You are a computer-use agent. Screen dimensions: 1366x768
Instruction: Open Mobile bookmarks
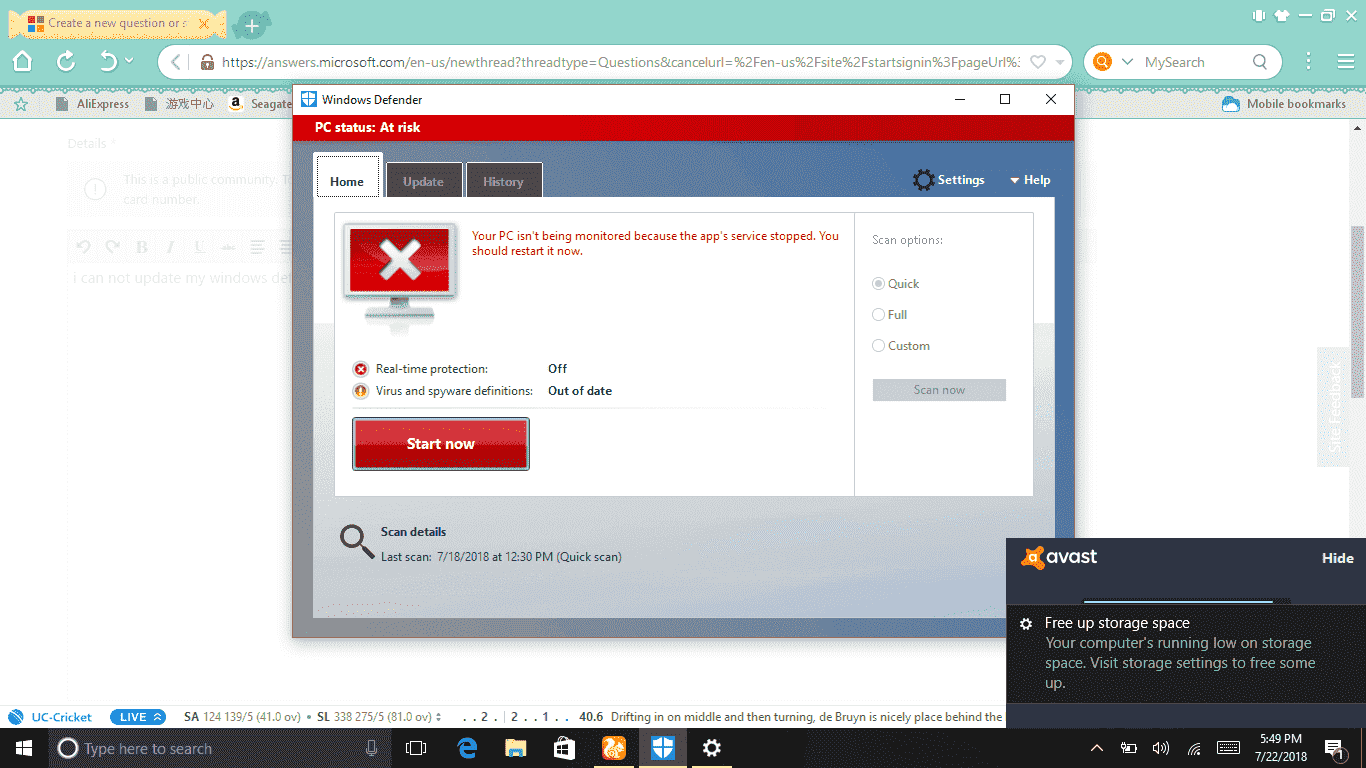(x=1285, y=104)
